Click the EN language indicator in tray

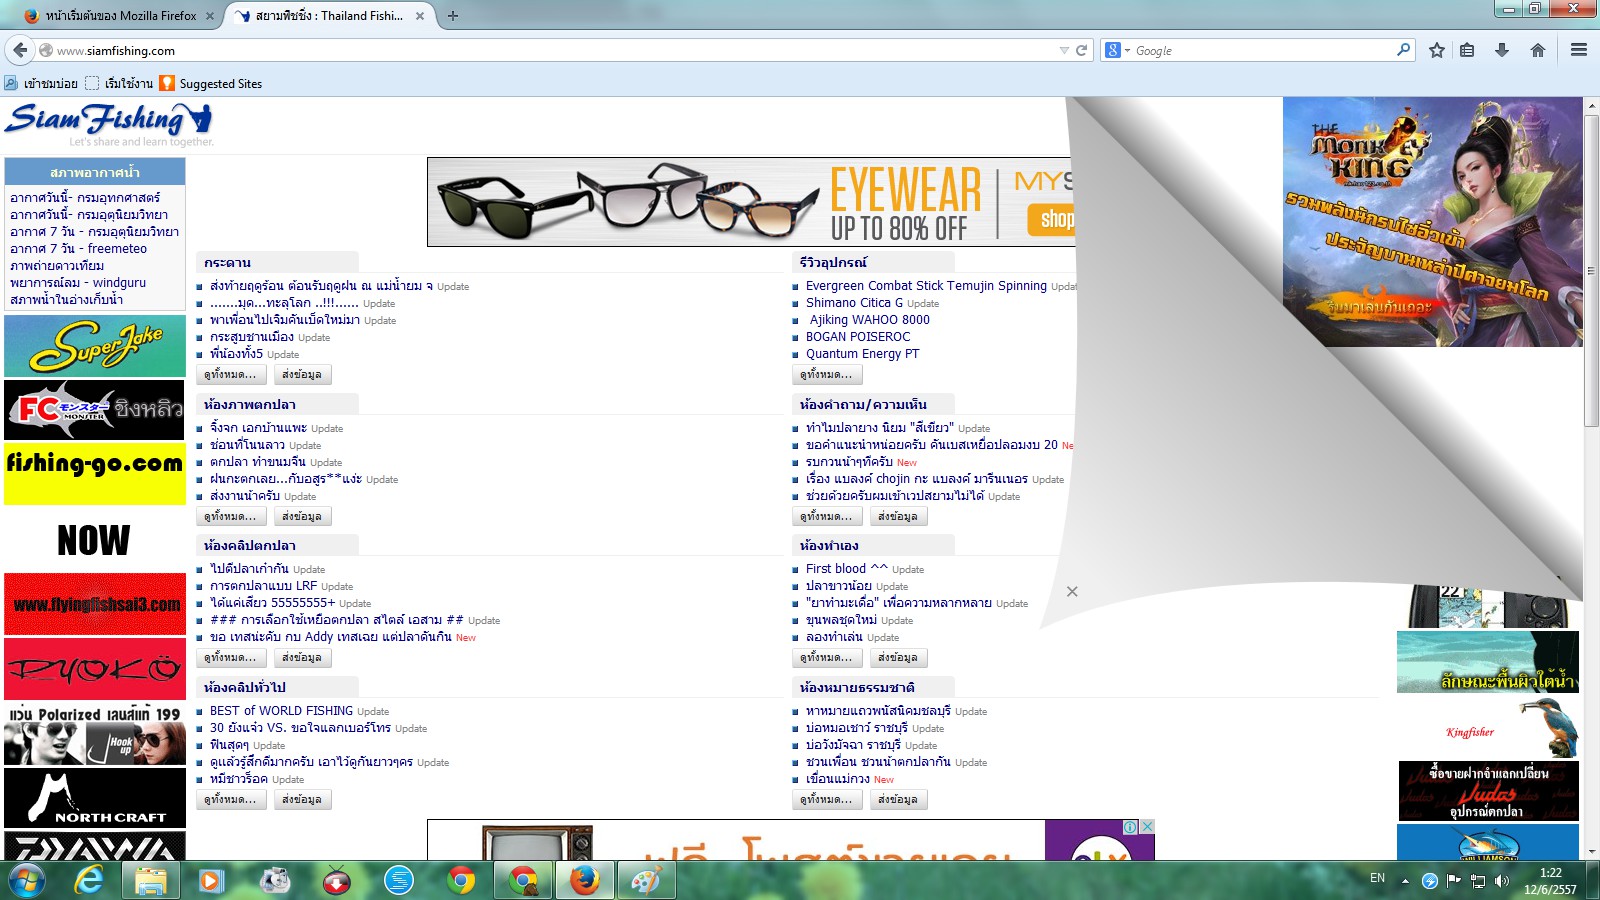pyautogui.click(x=1377, y=878)
